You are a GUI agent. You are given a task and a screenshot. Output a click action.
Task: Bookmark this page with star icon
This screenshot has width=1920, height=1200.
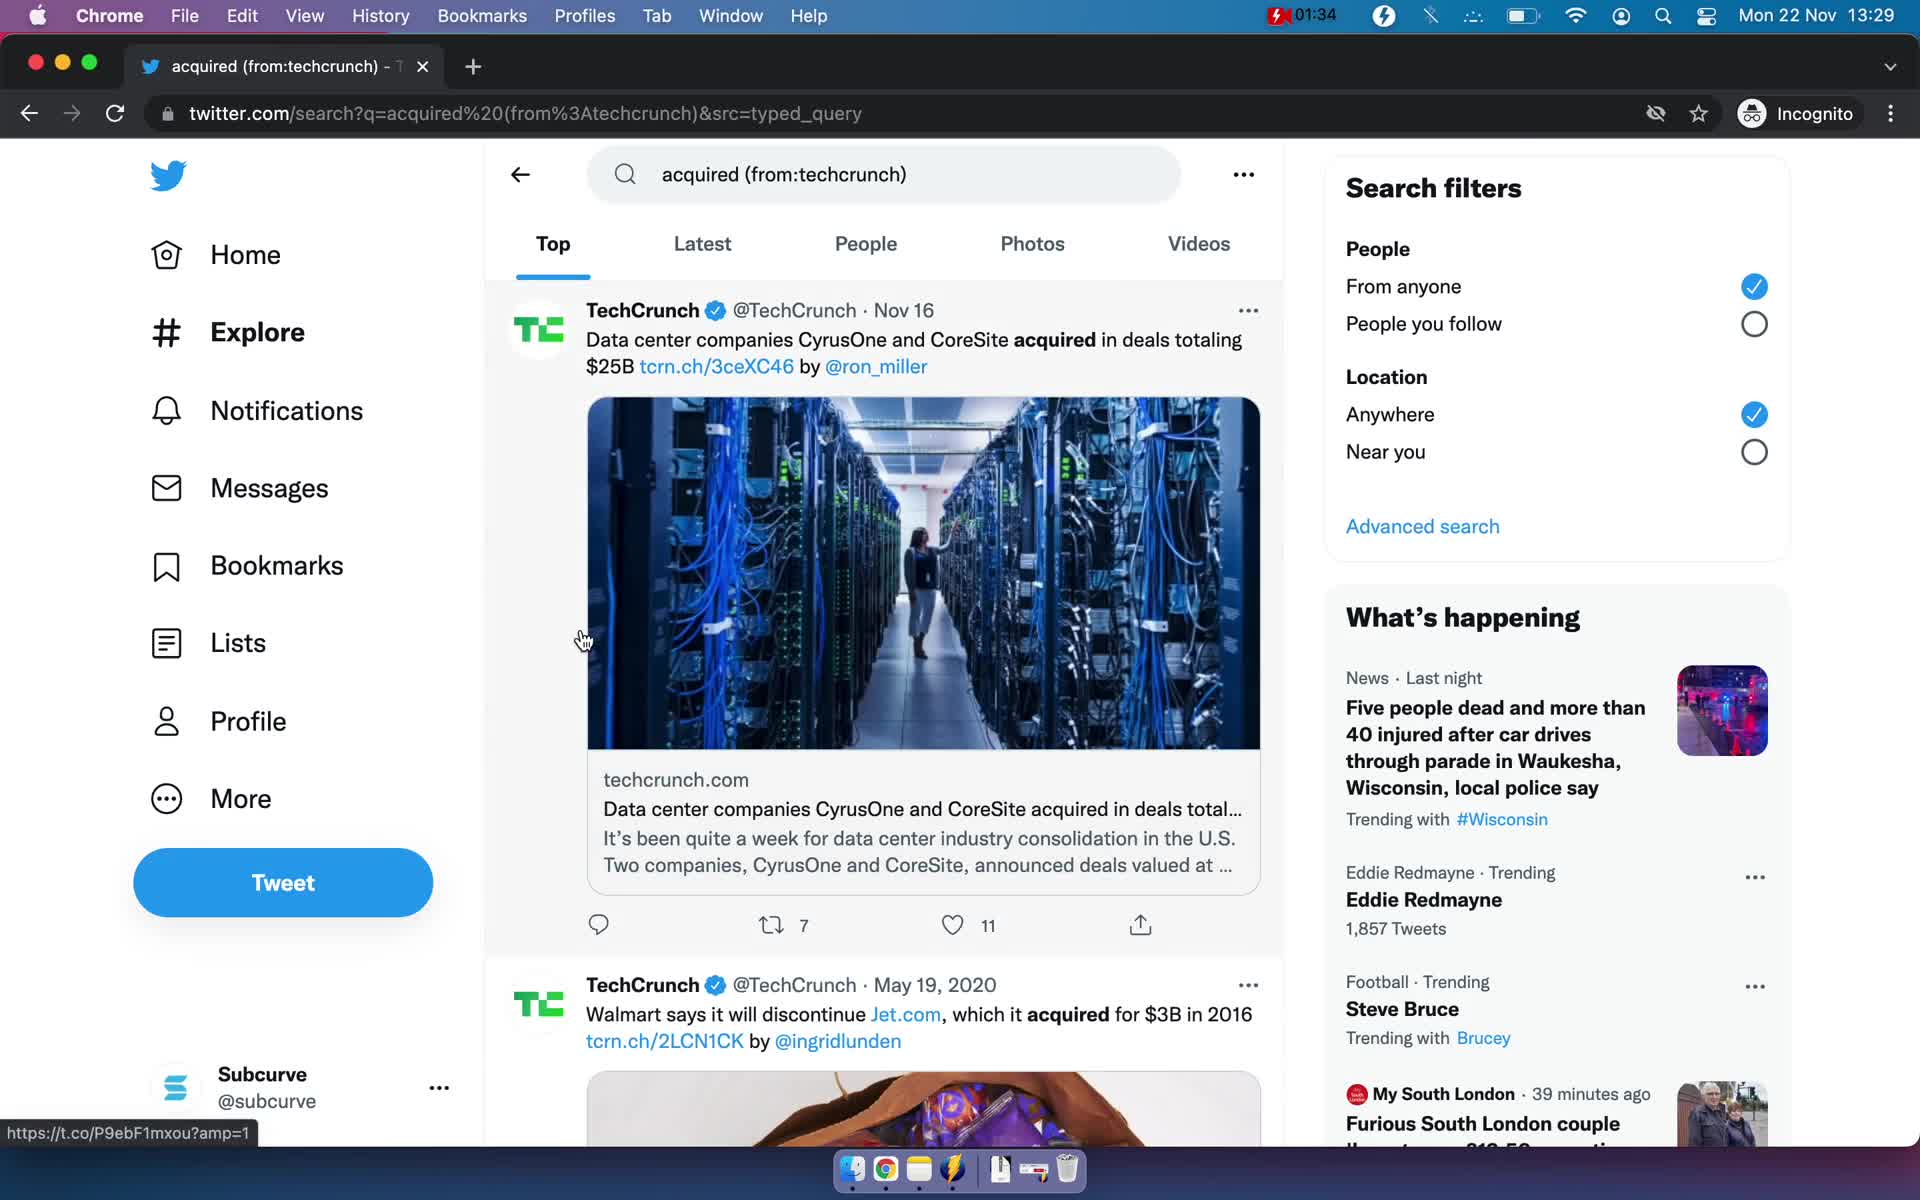coord(1698,113)
